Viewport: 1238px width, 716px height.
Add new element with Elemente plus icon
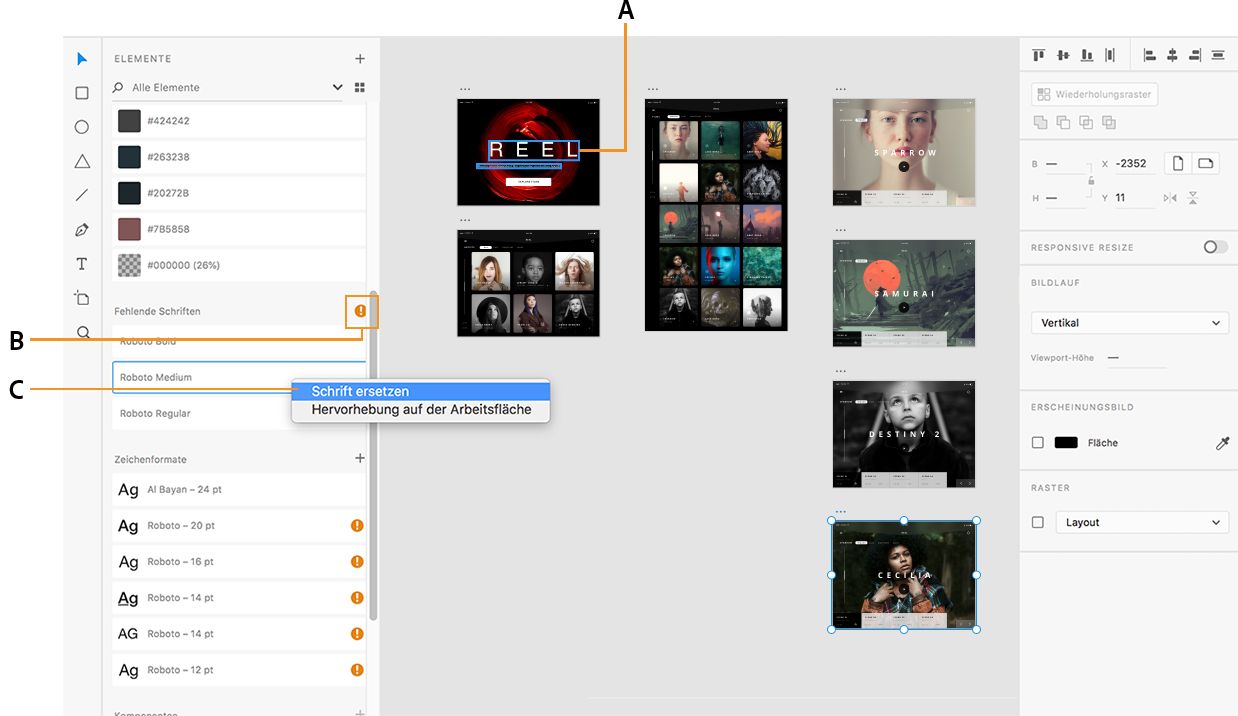click(x=360, y=59)
